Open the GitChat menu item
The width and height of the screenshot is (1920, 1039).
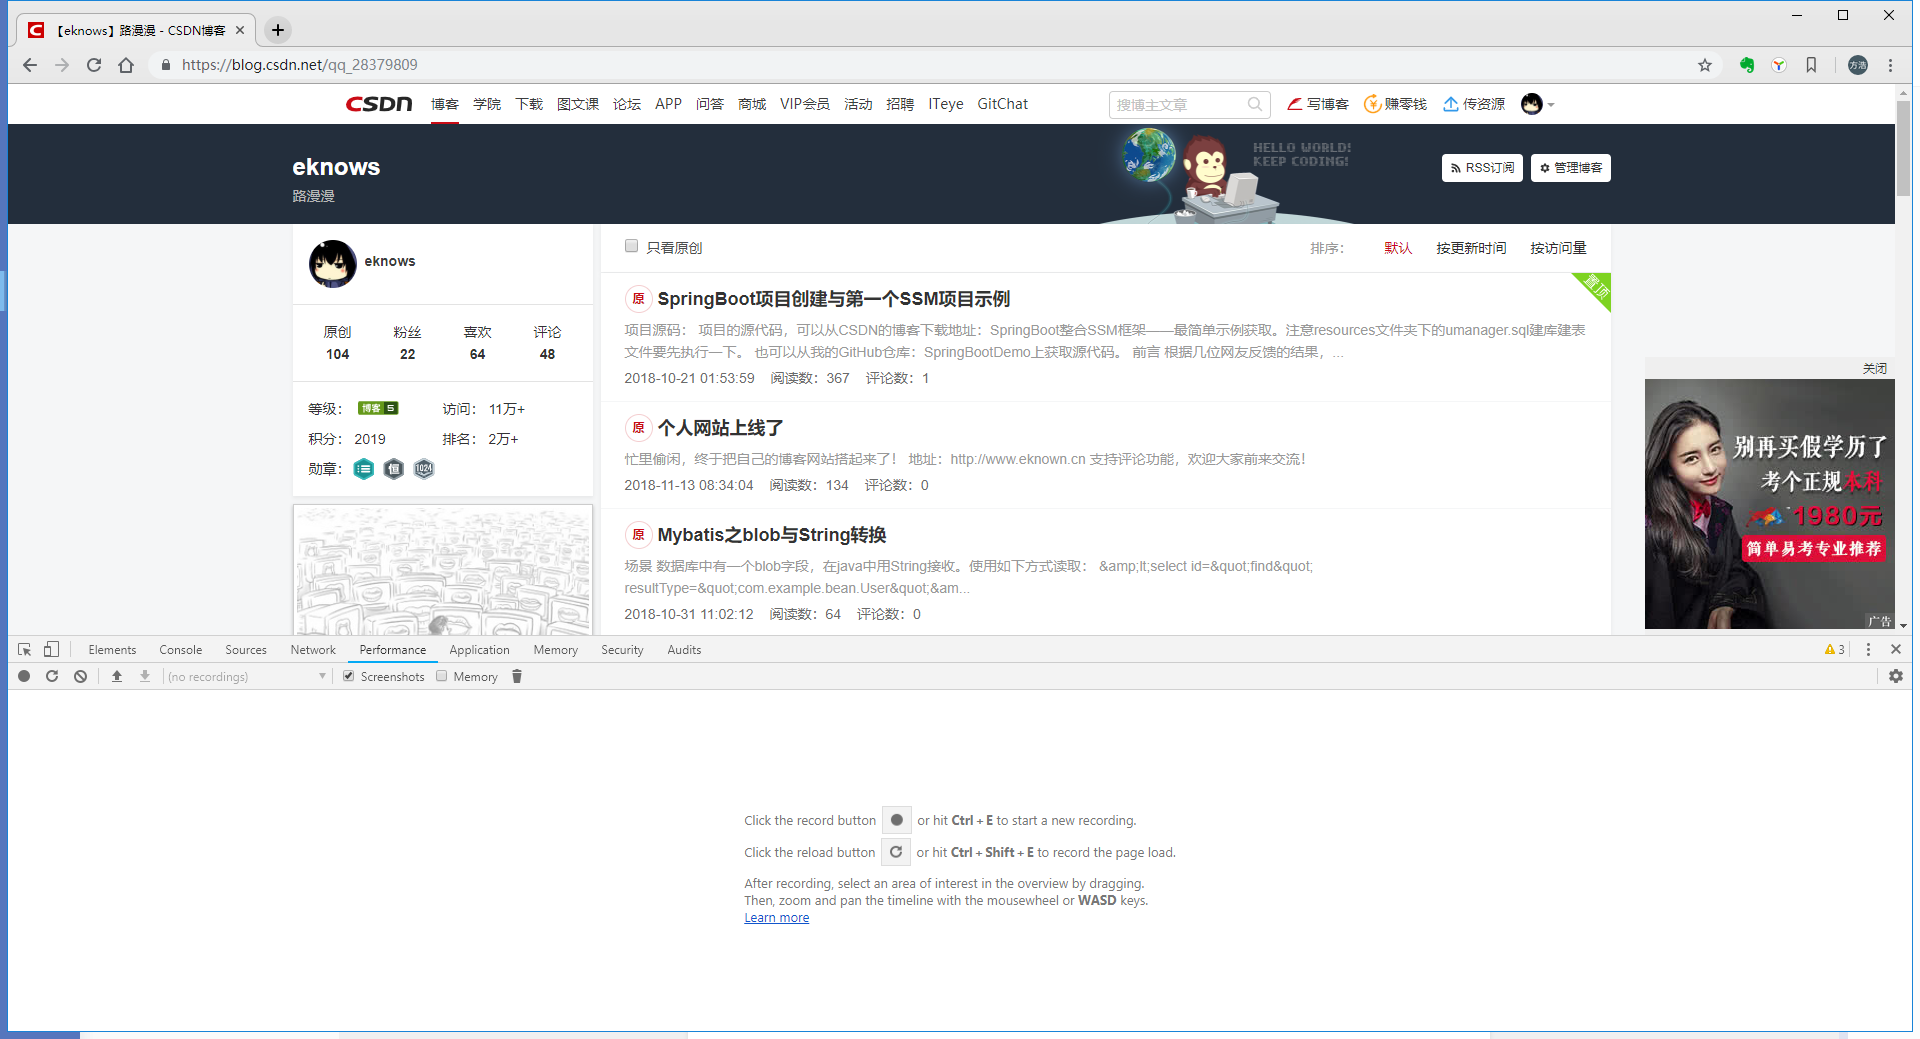[x=1002, y=104]
